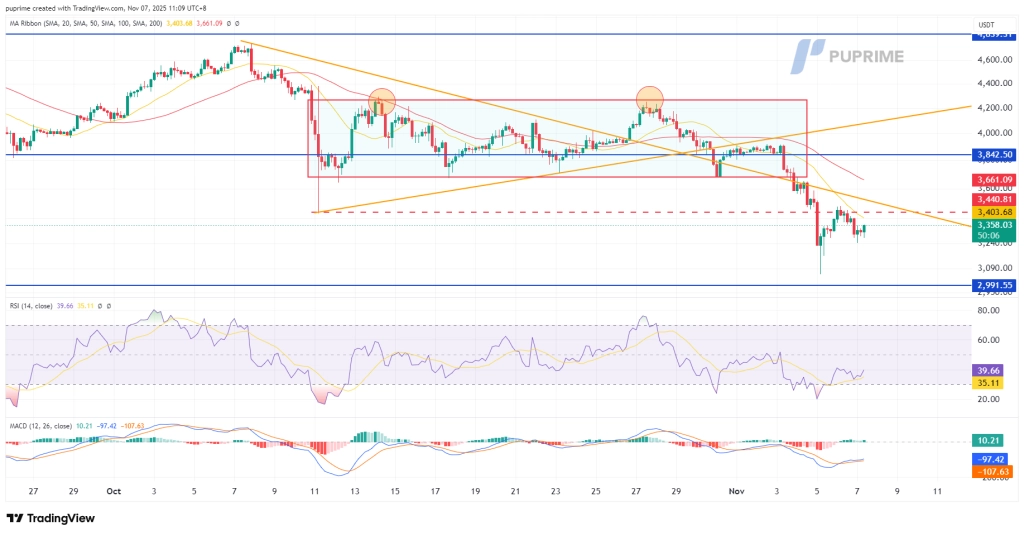Click the red 3,661.09 SMA price label
The image size is (1024, 535).
(994, 180)
